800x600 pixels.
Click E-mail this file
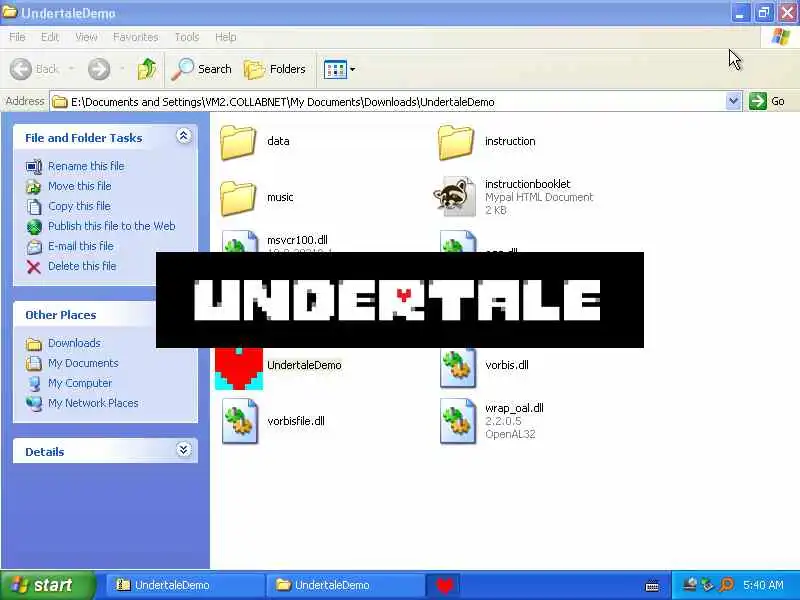(x=81, y=246)
